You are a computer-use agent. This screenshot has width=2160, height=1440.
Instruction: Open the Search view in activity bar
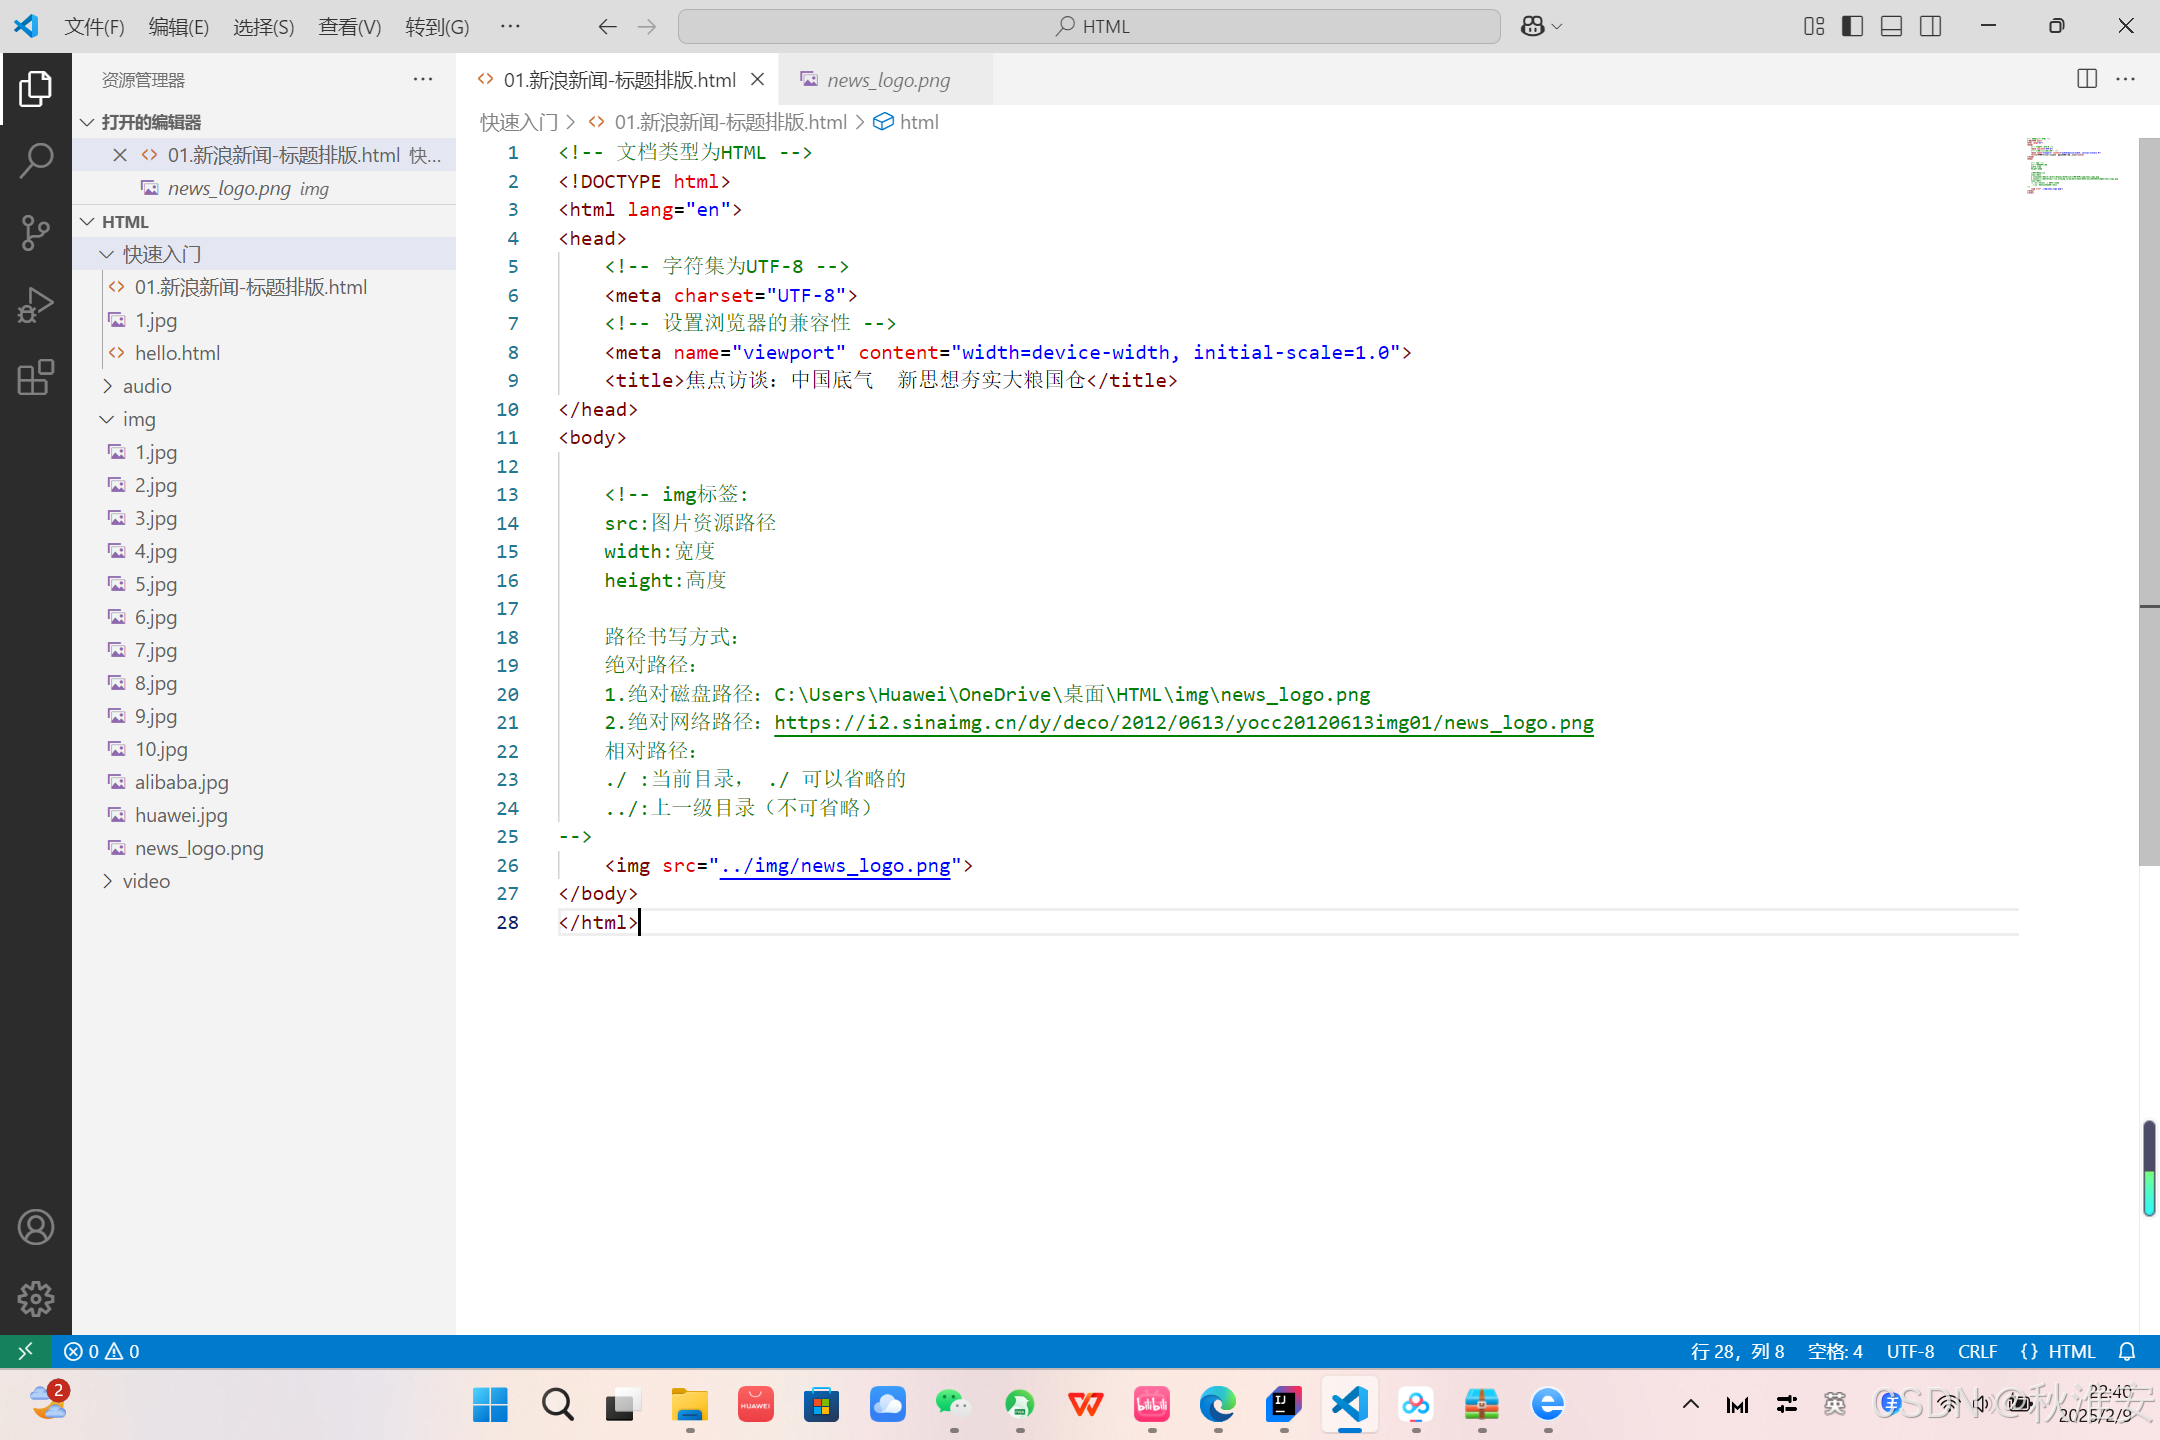coord(35,160)
